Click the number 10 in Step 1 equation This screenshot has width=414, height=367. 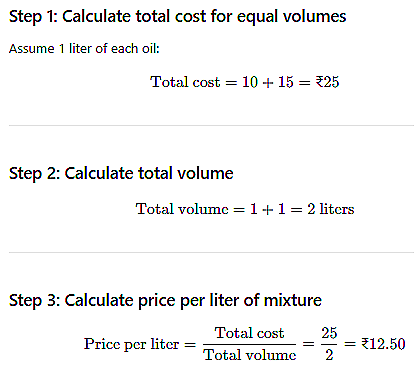[250, 82]
